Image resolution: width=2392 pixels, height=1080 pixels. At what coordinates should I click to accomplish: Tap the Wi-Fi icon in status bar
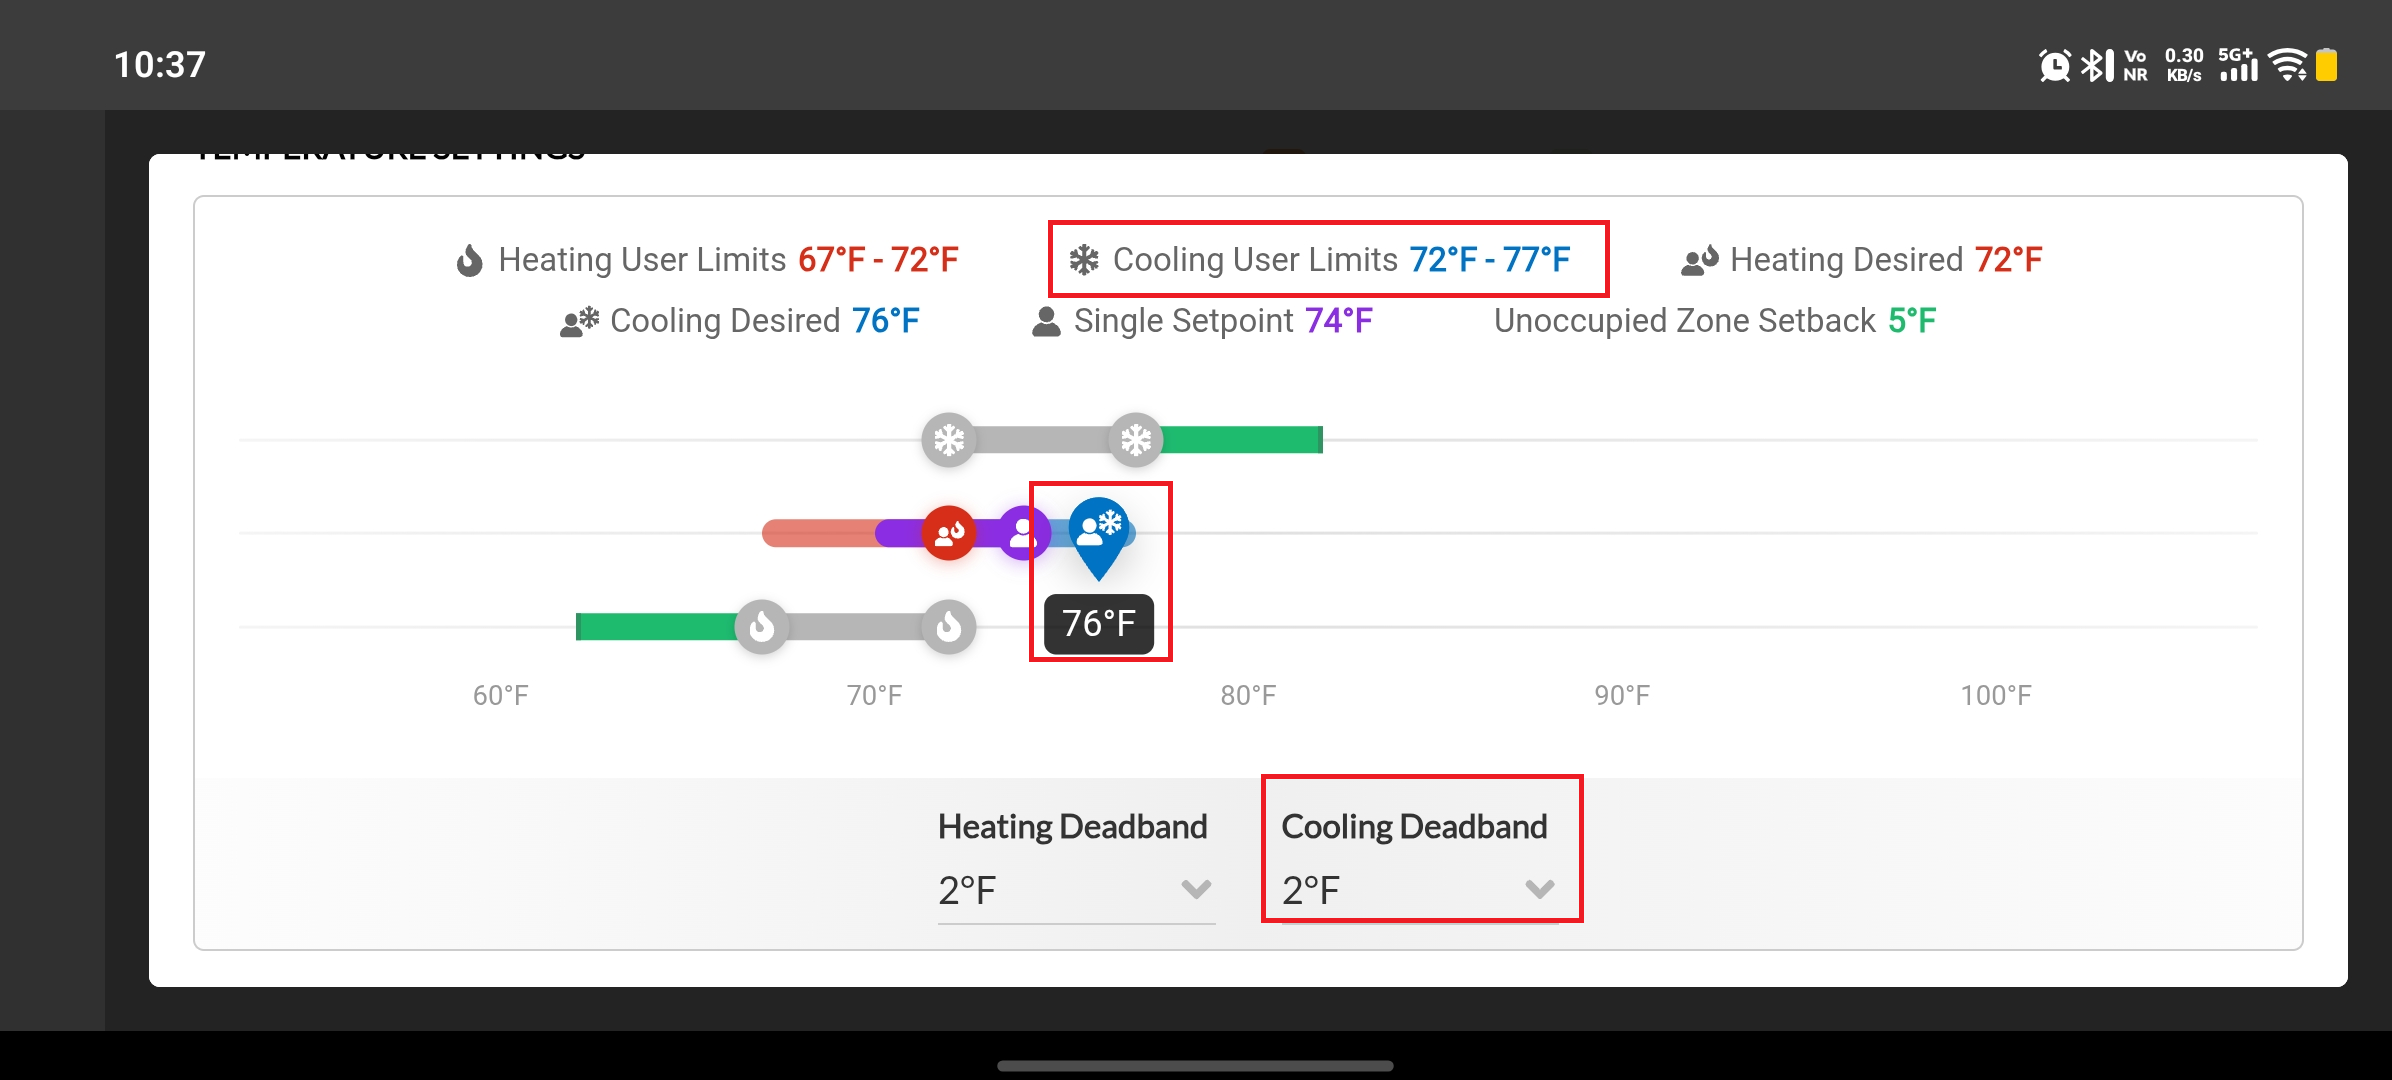click(2288, 65)
